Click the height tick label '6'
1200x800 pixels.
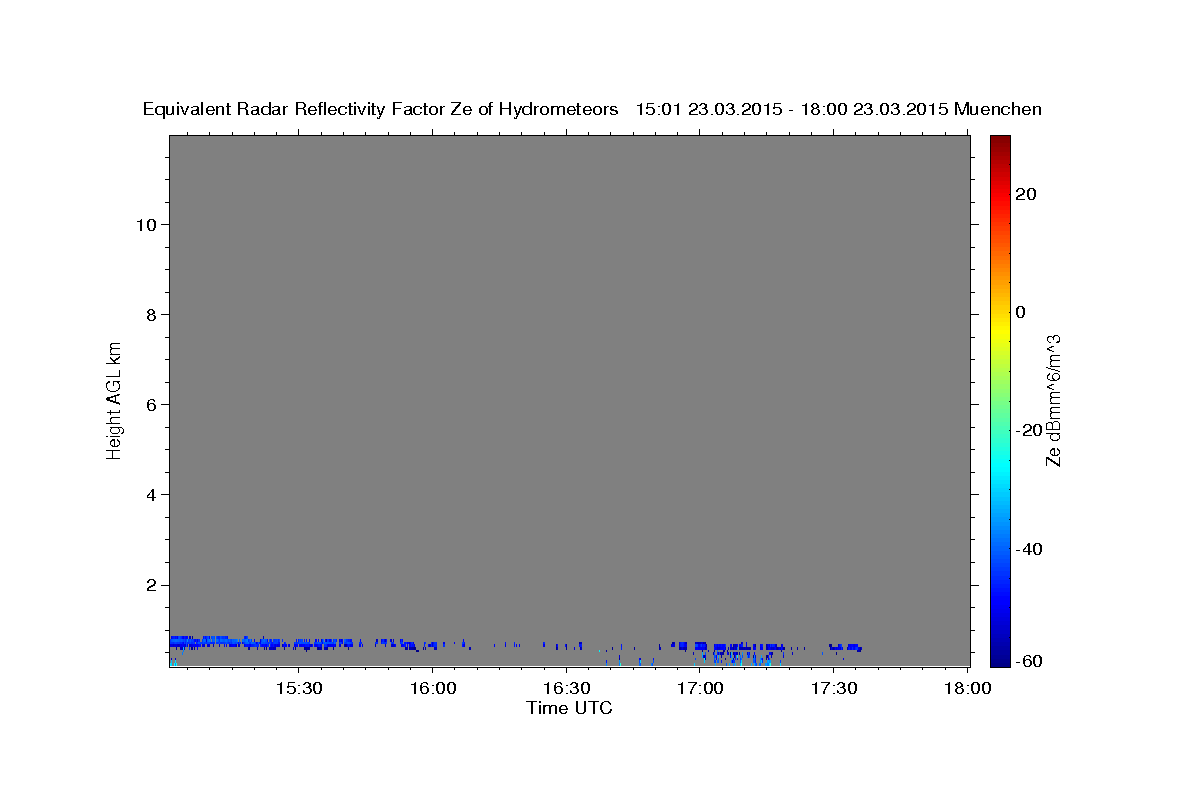point(152,404)
